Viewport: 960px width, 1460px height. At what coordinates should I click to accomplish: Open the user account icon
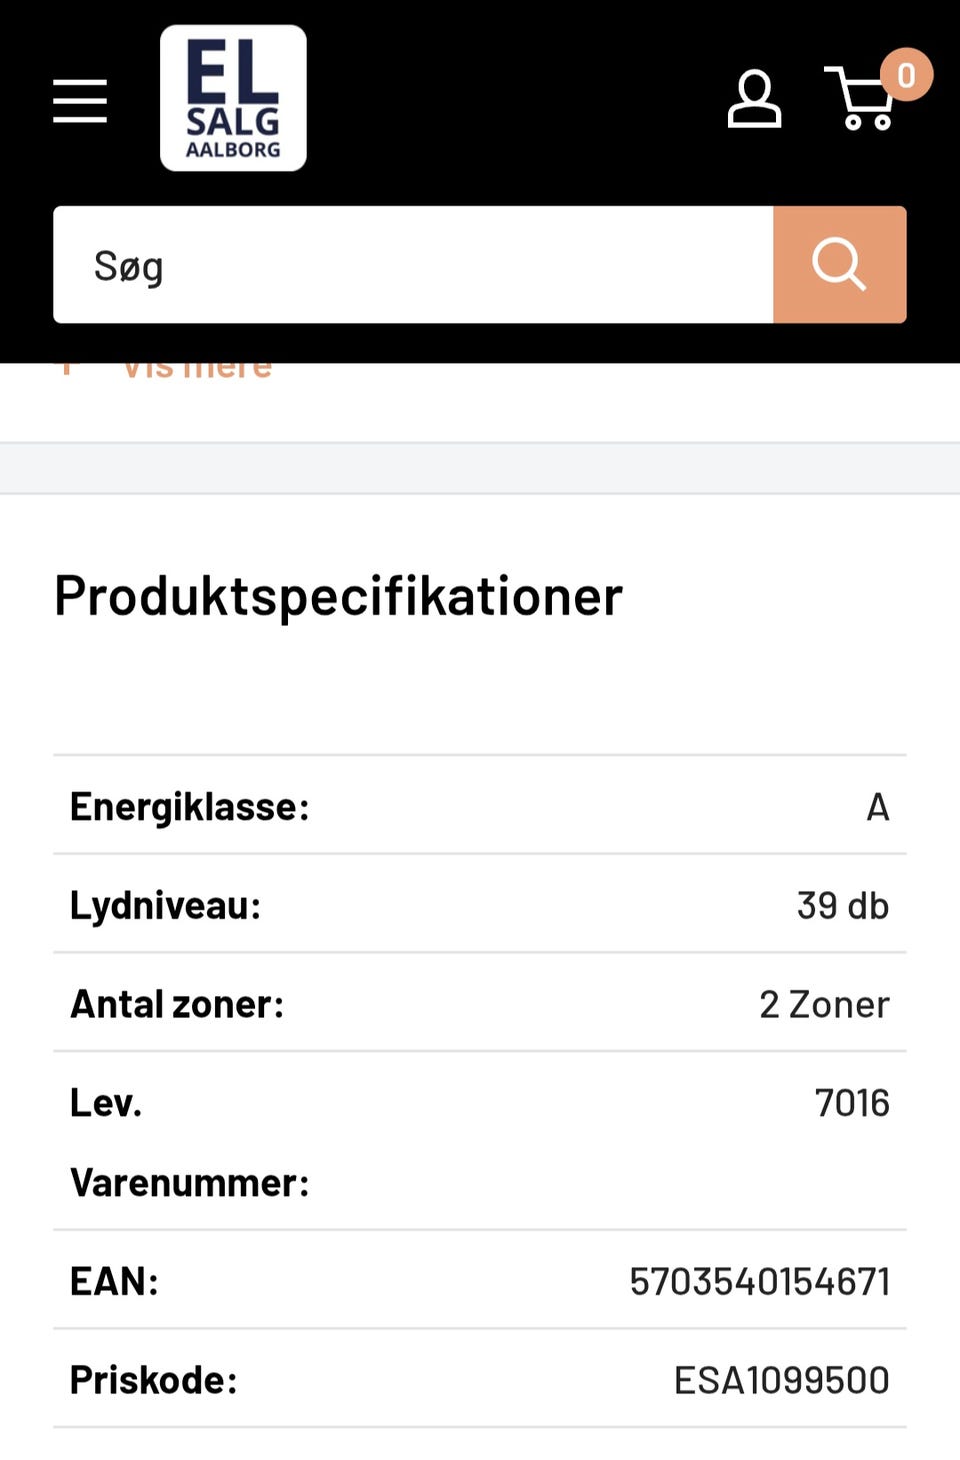point(754,99)
